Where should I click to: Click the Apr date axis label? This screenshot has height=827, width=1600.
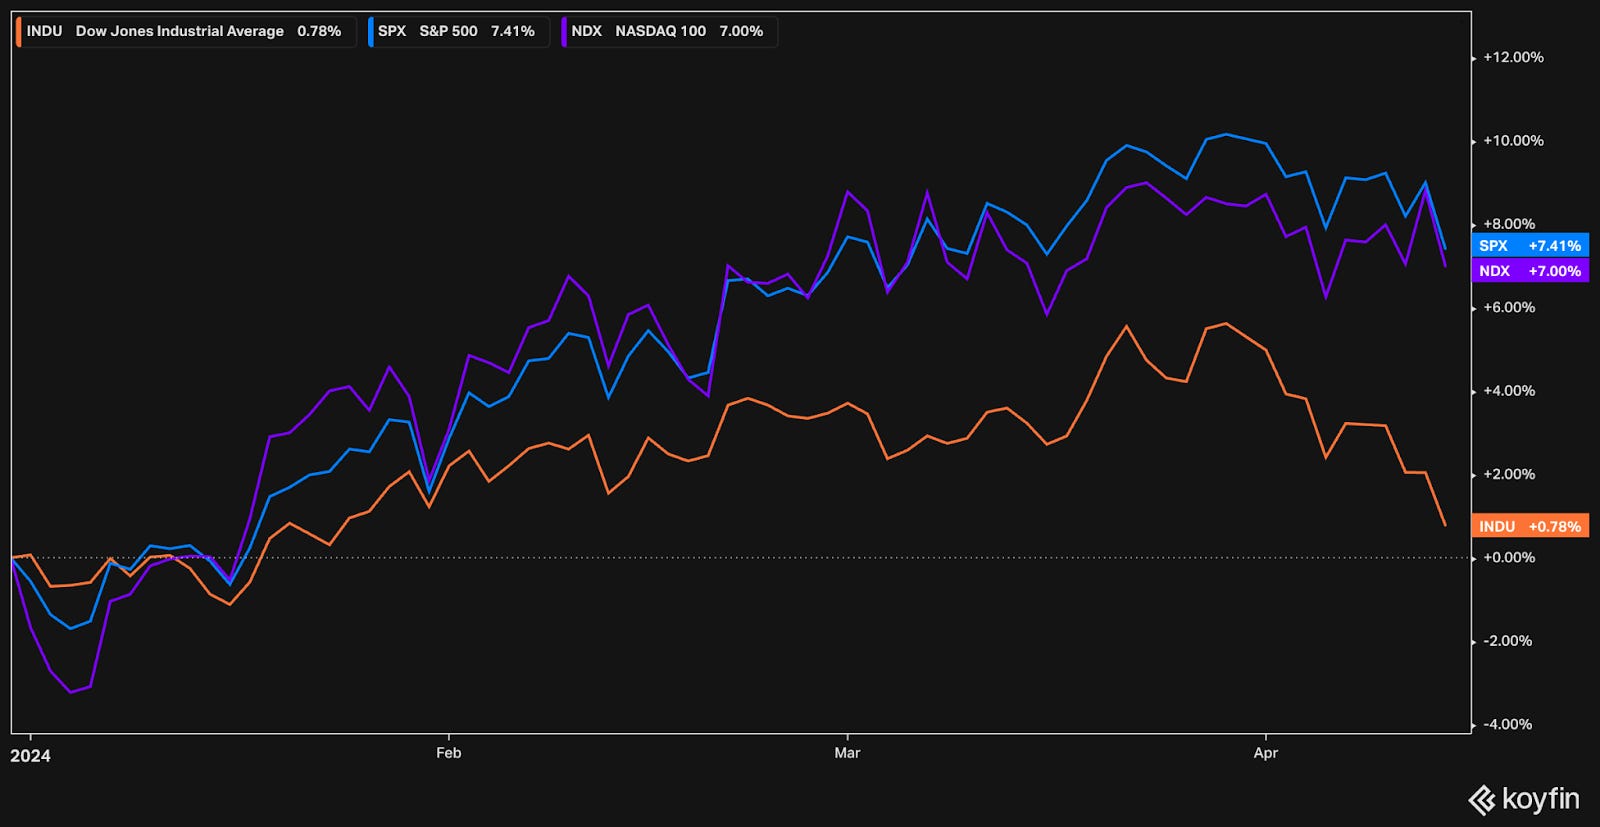coord(1266,753)
